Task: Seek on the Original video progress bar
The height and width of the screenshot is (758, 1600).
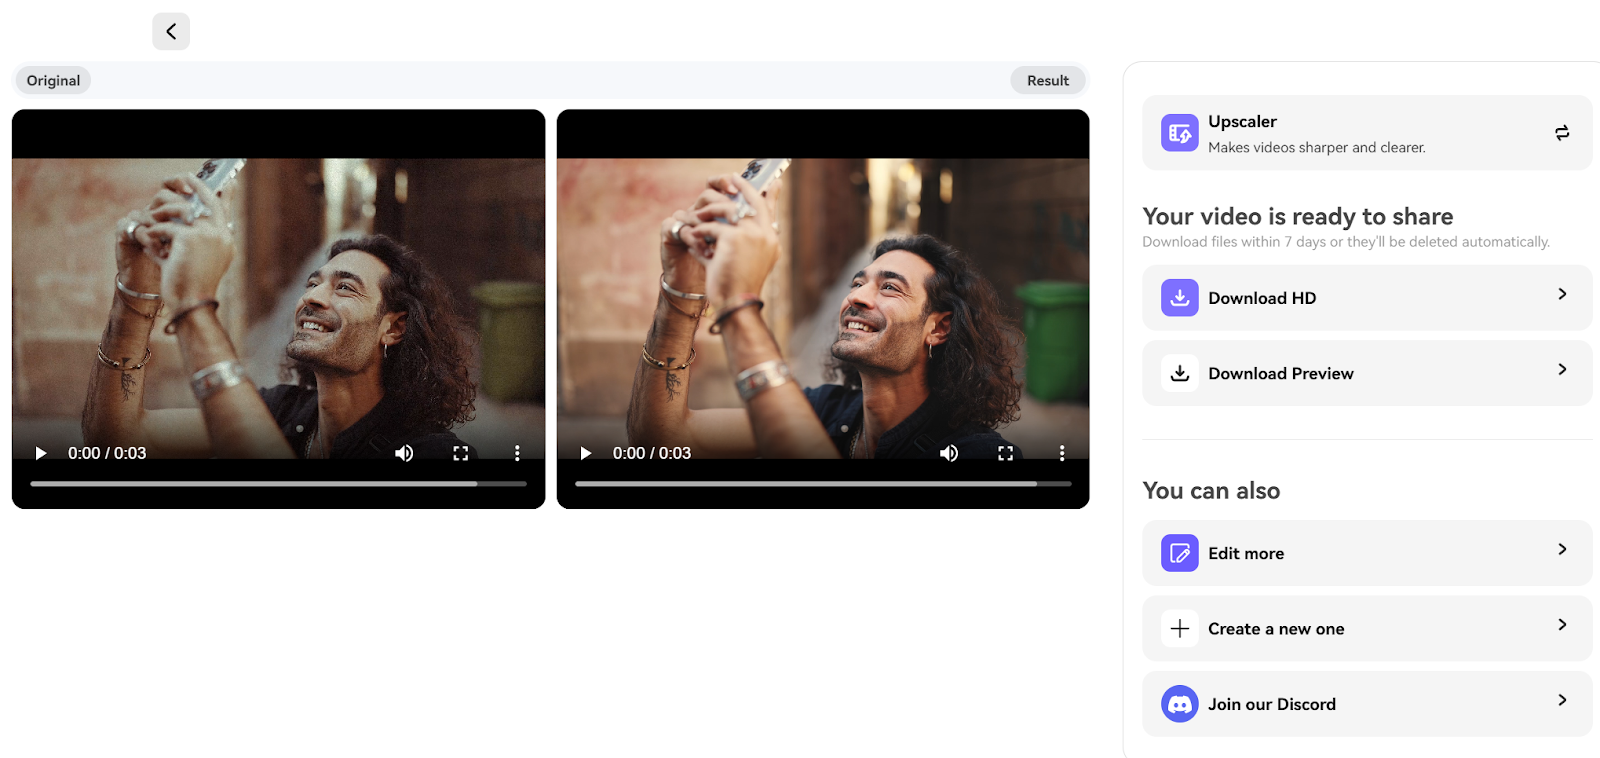Action: coord(278,484)
